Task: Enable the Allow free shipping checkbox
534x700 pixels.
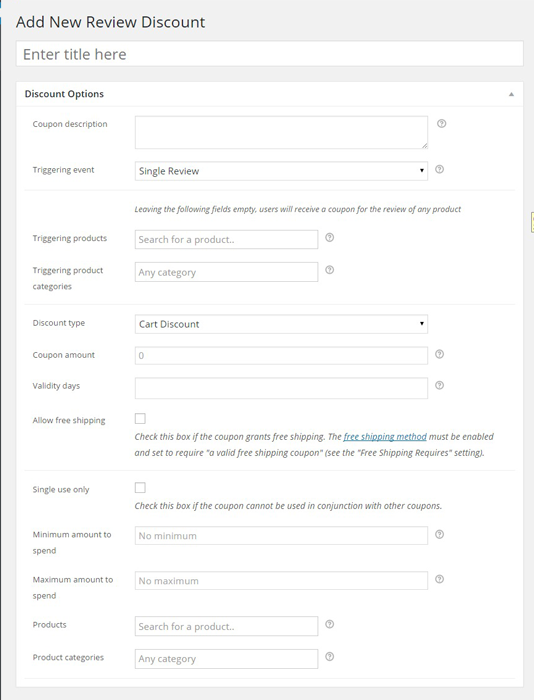Action: tap(140, 418)
